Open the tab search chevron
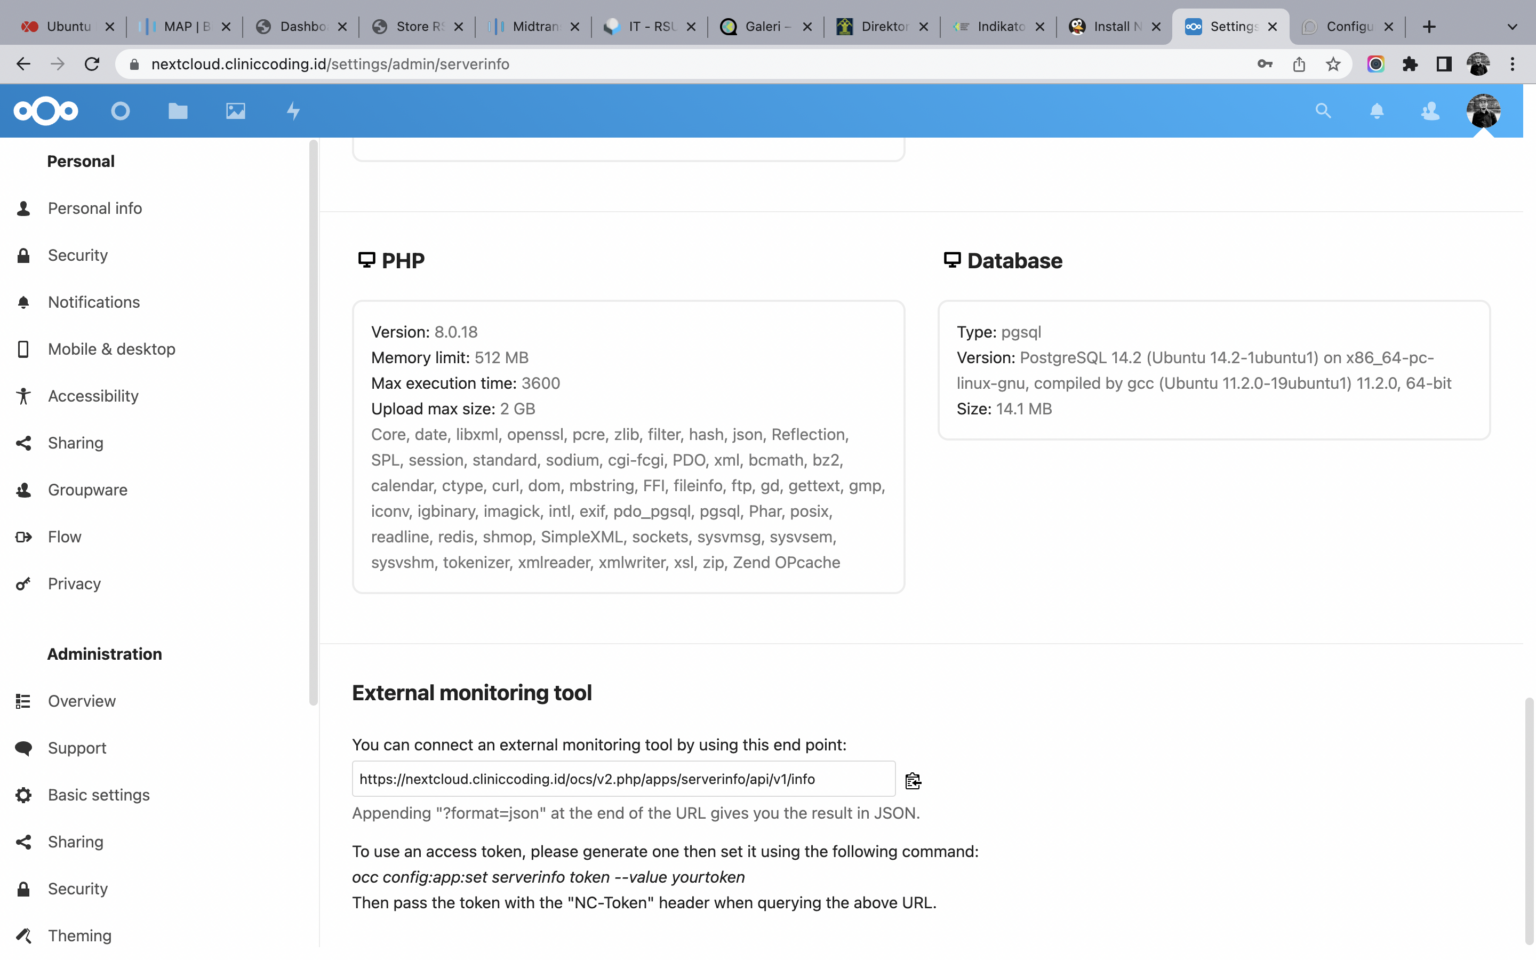 click(x=1511, y=26)
